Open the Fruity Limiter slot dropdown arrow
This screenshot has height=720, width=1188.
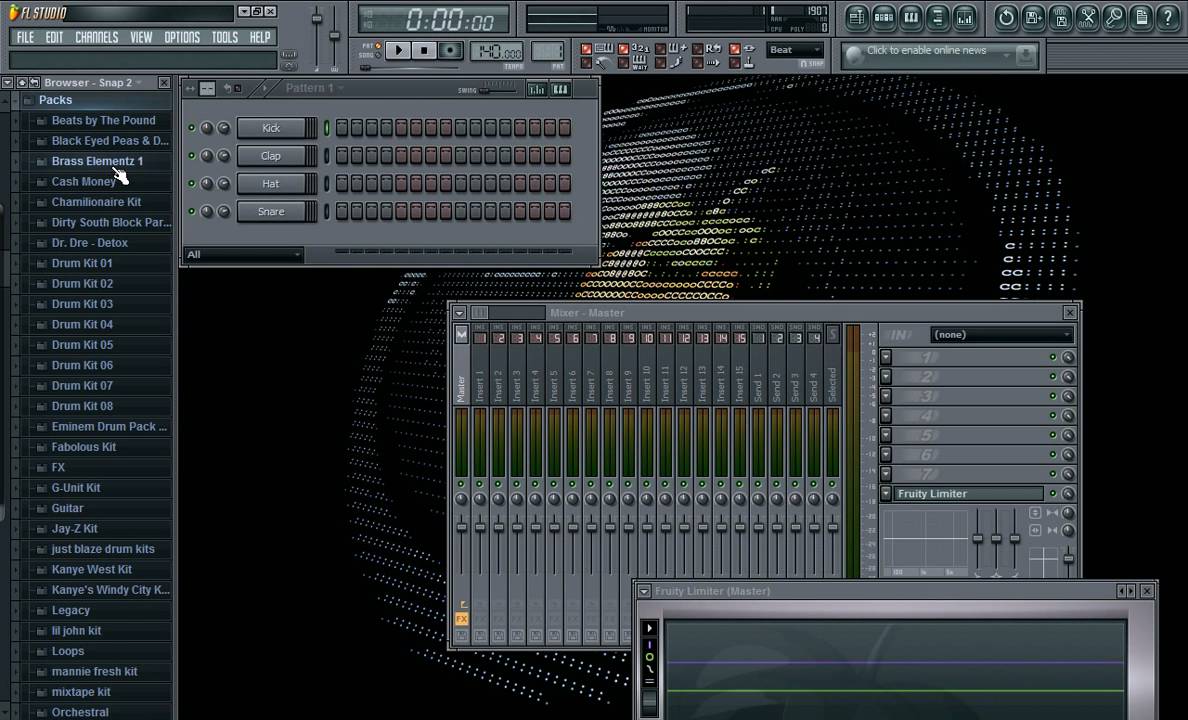coord(886,493)
